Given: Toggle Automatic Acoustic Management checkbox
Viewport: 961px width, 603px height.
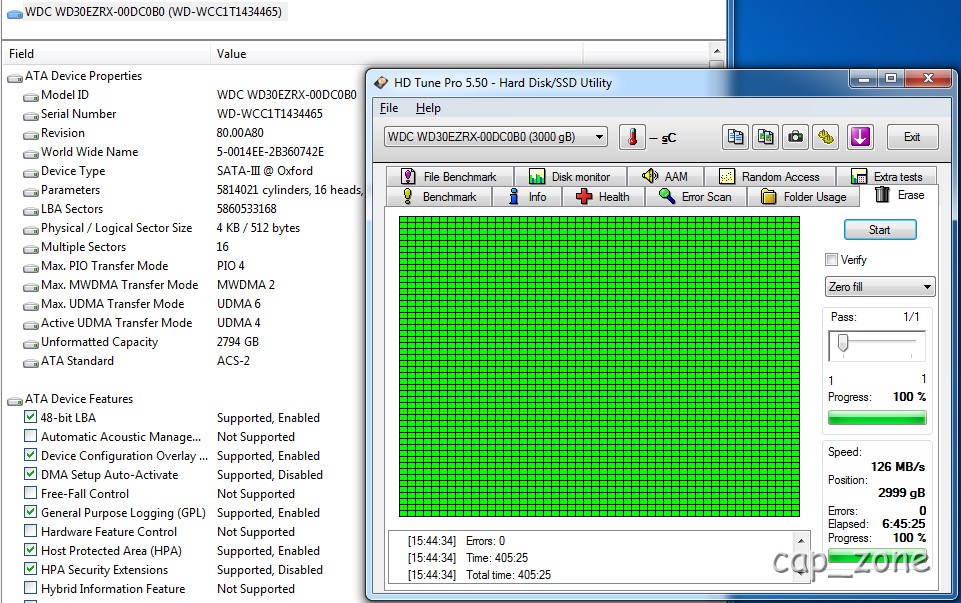Looking at the screenshot, I should point(30,436).
